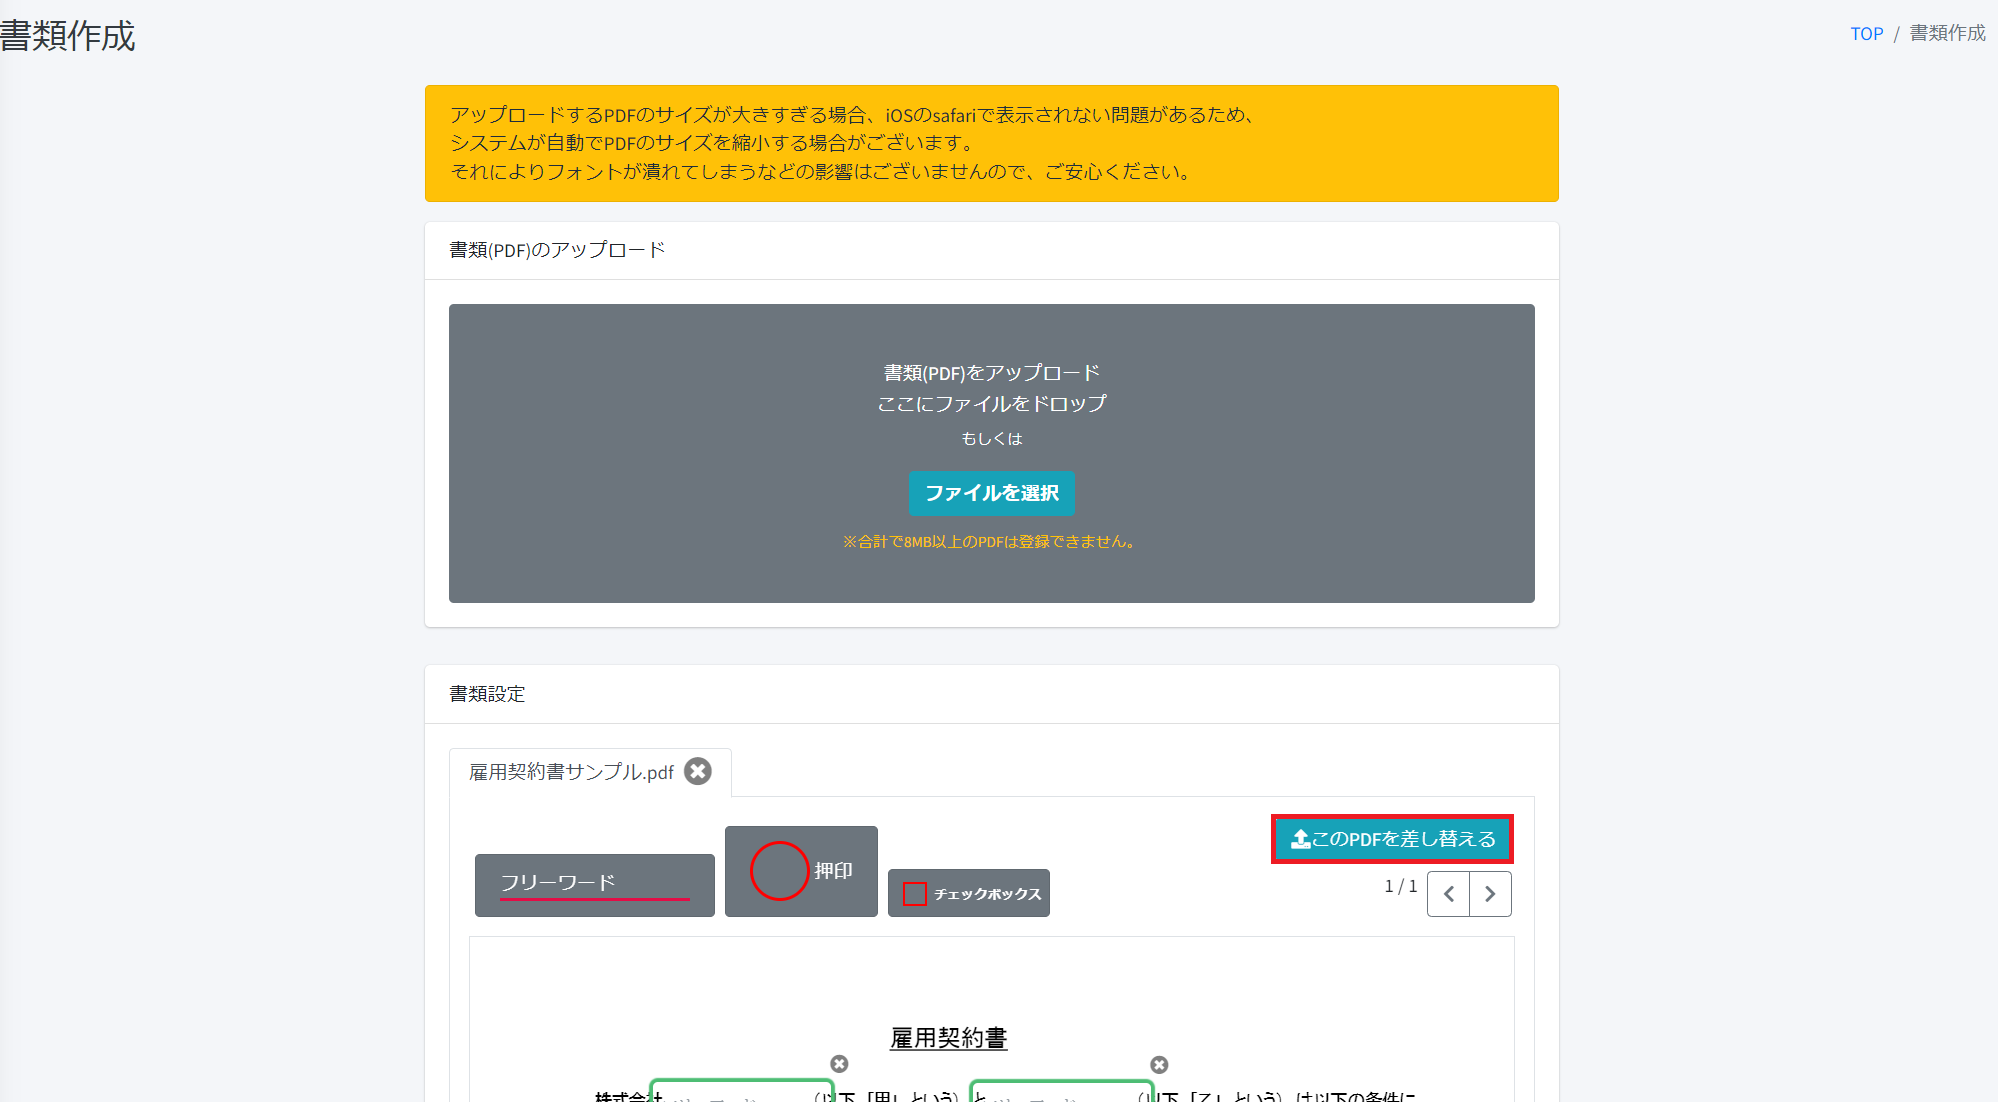Click the 雇用契約書 document title
The height and width of the screenshot is (1102, 1998).
coord(948,1038)
